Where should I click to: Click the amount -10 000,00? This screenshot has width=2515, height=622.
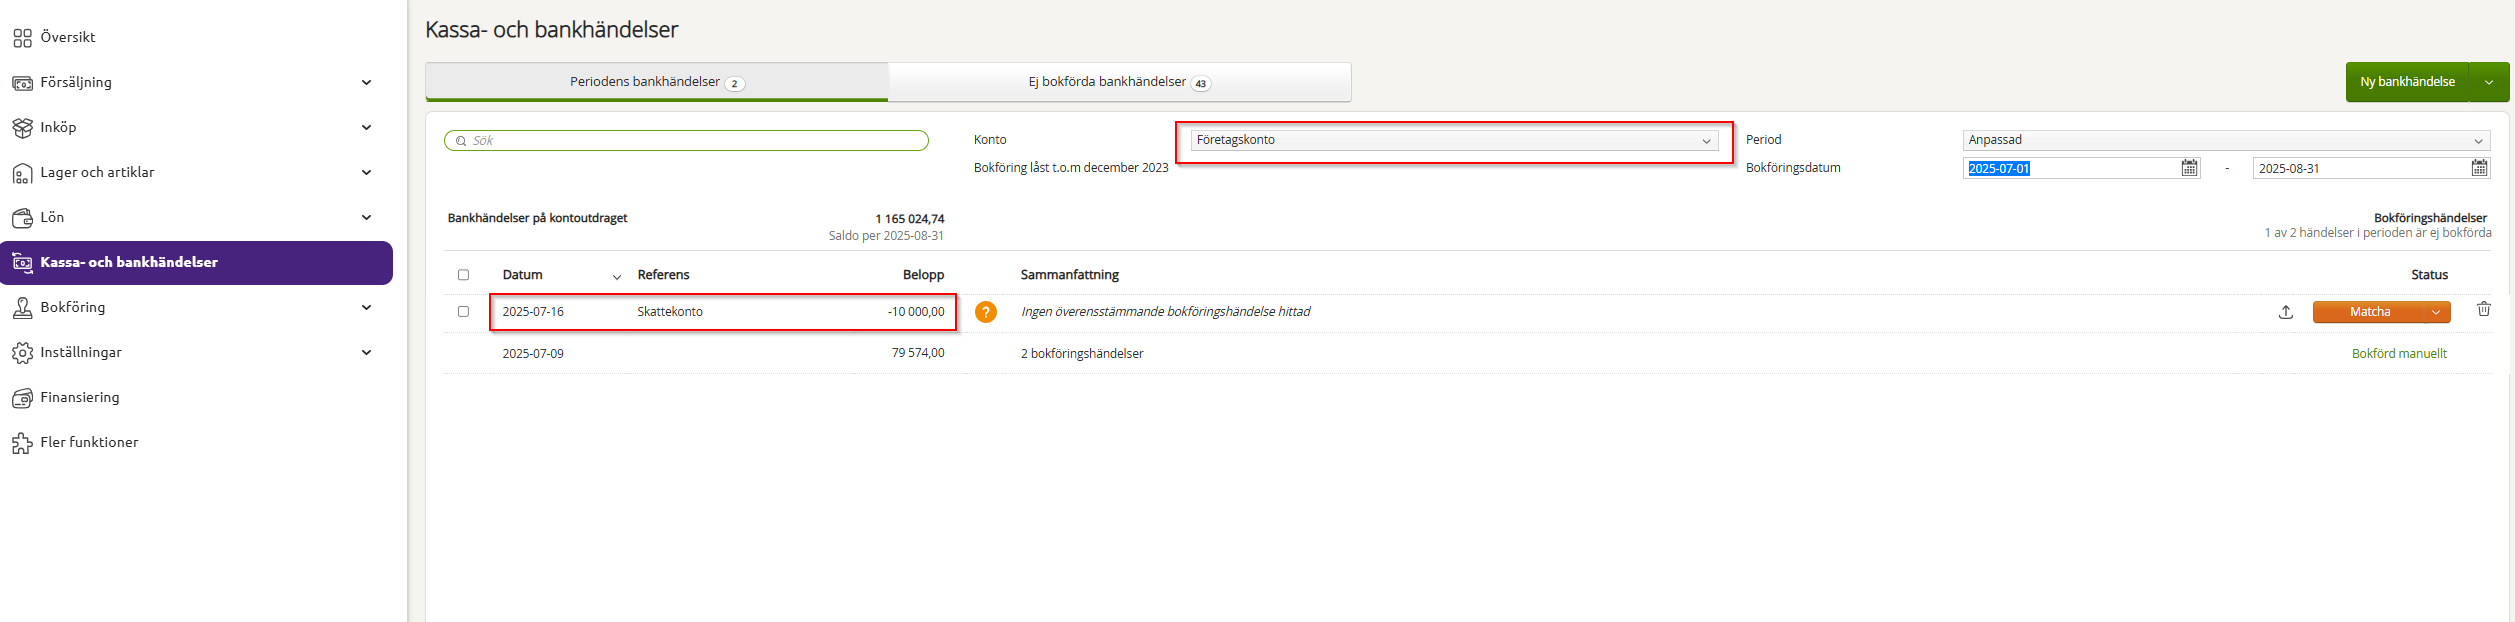click(x=916, y=312)
